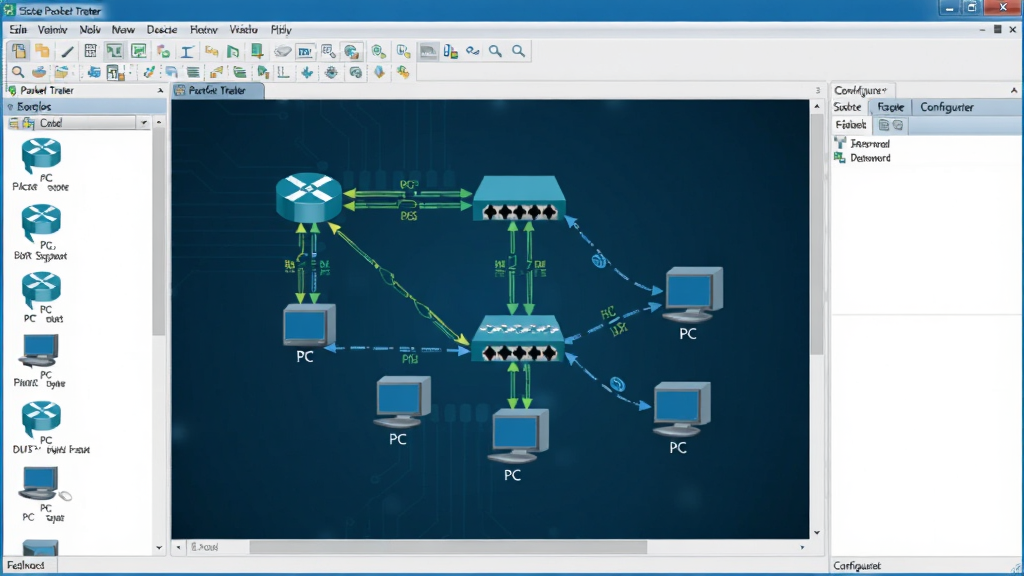Collapse the 'Eorglos' section expander
This screenshot has height=576, width=1024.
10,106
